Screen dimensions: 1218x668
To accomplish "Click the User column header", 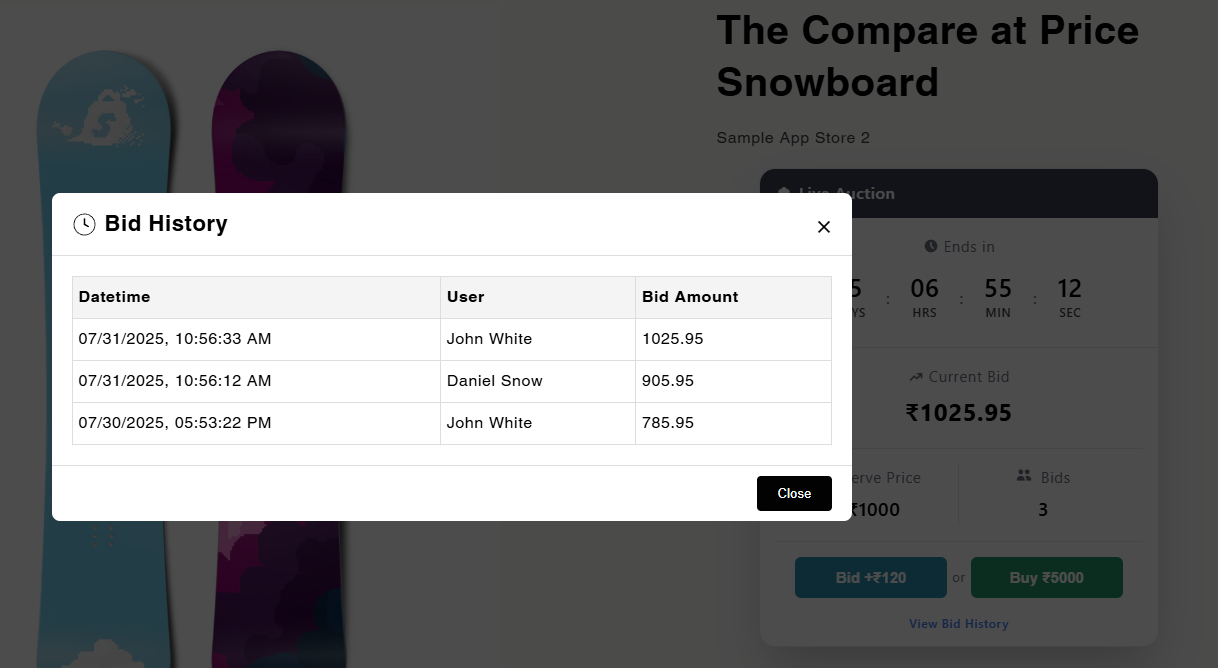I will pyautogui.click(x=465, y=297).
